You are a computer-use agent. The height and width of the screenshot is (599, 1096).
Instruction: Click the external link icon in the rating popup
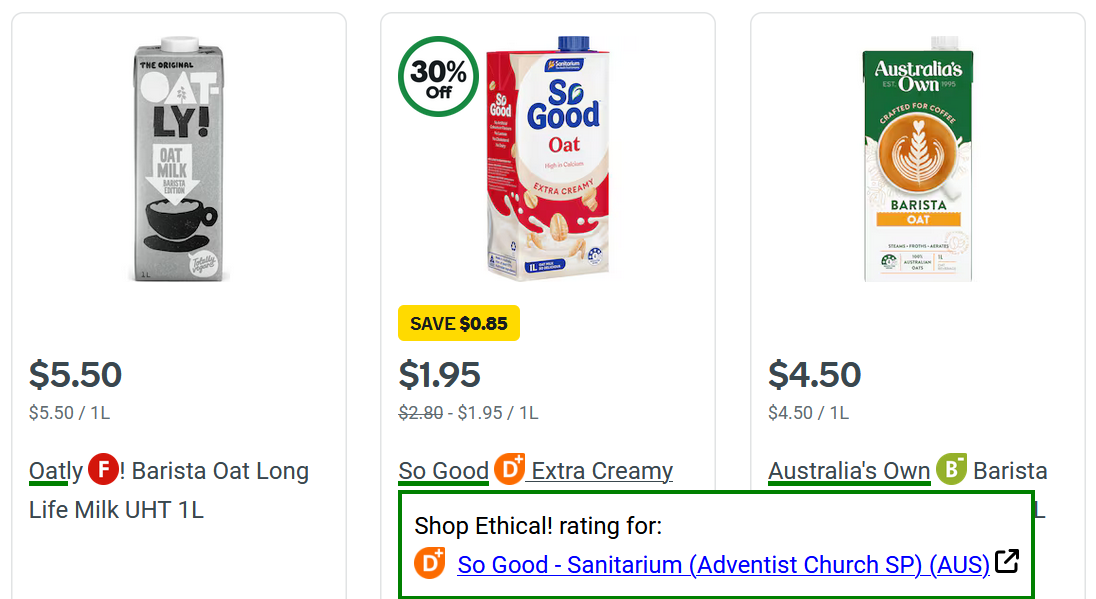pyautogui.click(x=1007, y=562)
